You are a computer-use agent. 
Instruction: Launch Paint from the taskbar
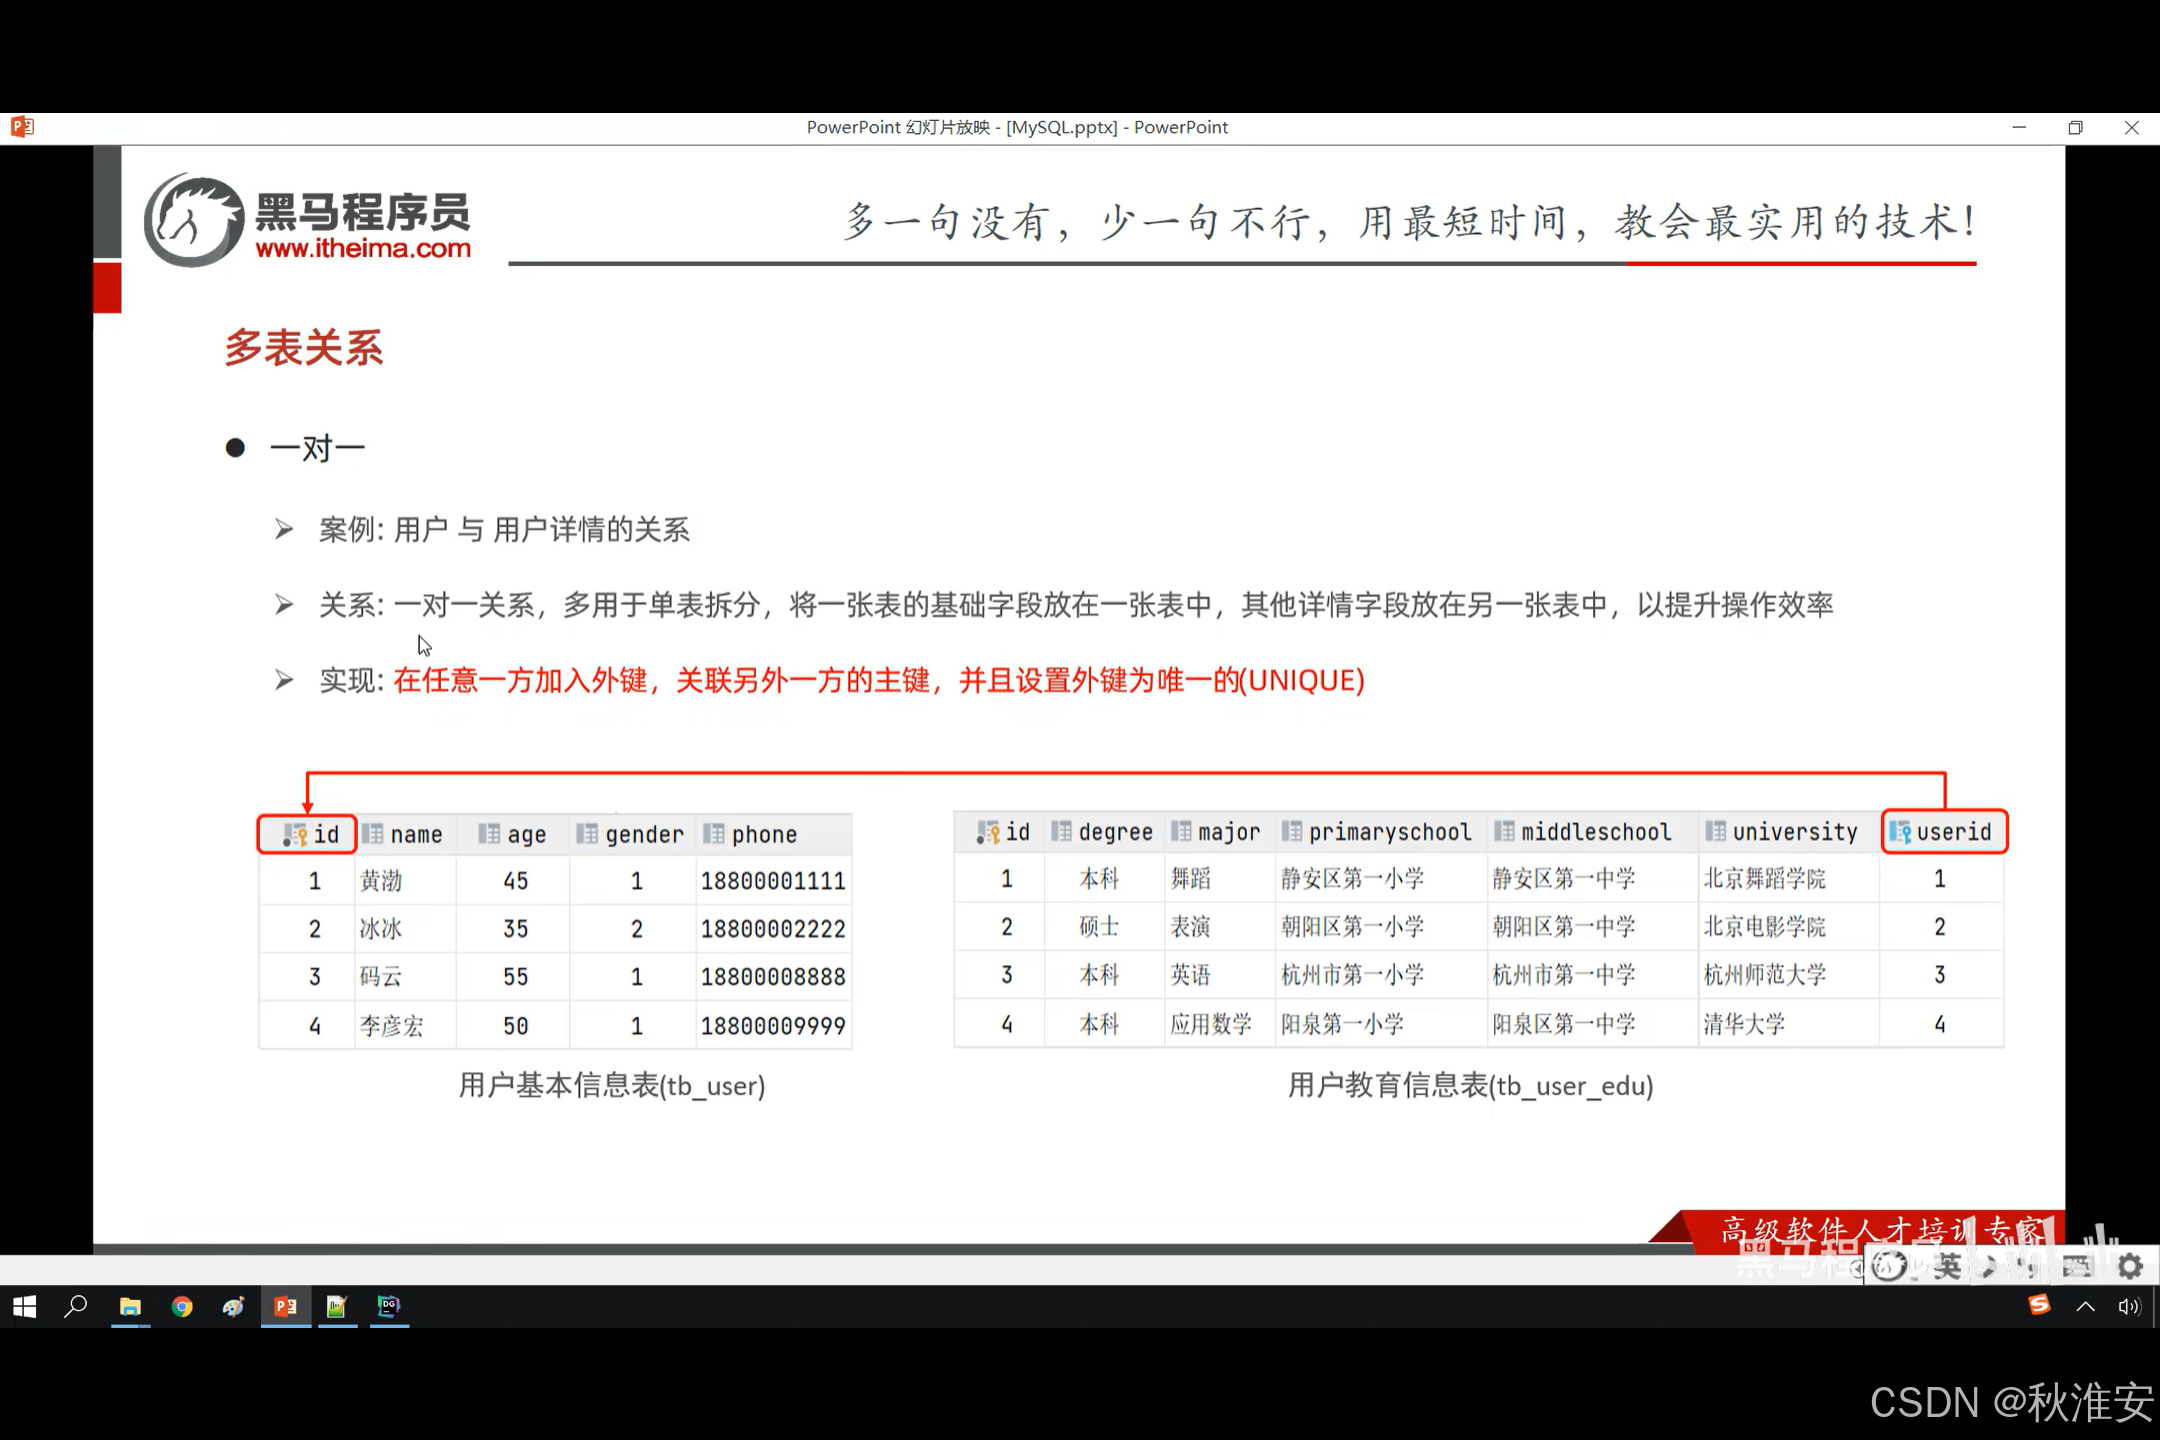point(233,1306)
